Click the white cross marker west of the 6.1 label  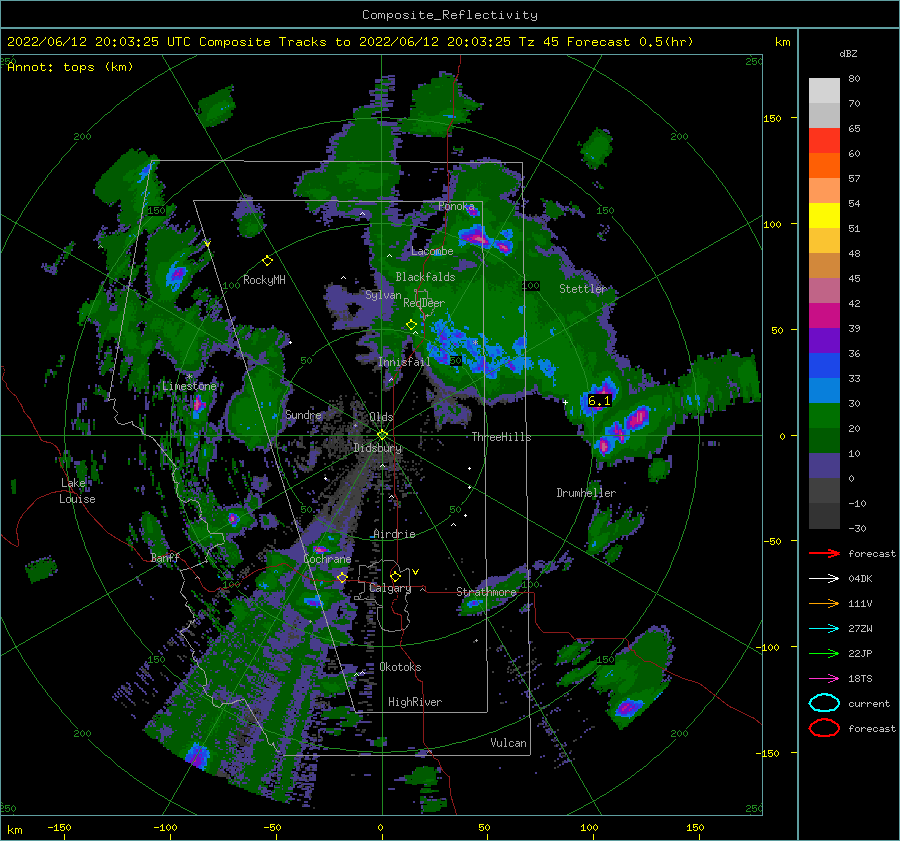[565, 402]
